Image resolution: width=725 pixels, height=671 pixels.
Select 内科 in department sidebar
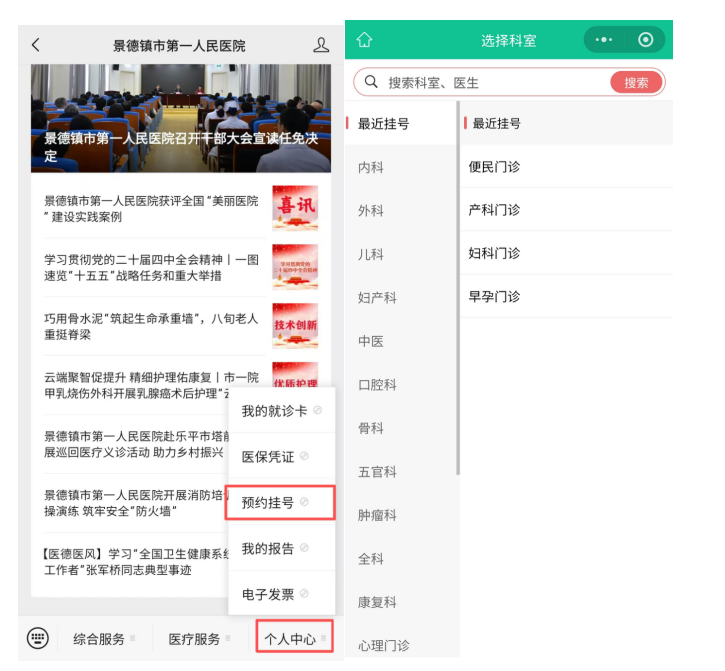(371, 167)
